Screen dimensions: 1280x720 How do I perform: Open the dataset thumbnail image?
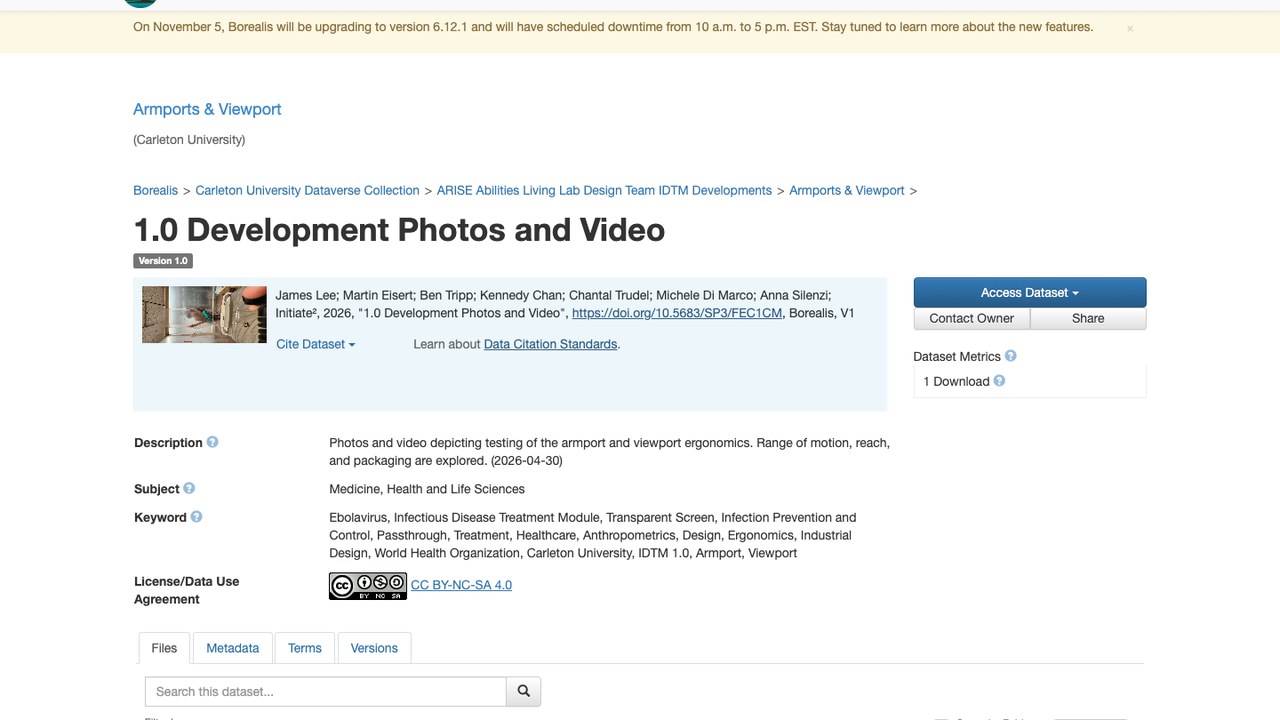click(204, 314)
